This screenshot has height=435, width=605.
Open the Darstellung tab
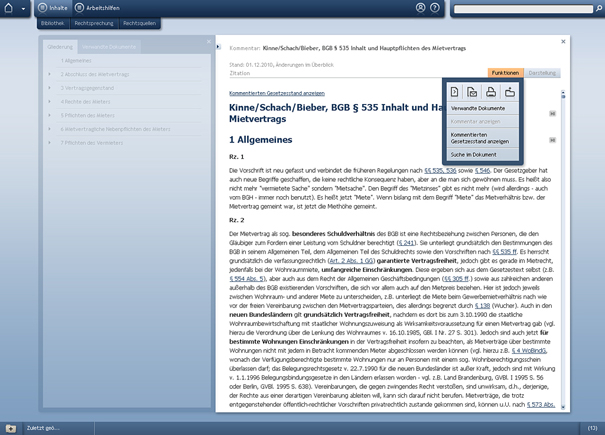(x=542, y=73)
